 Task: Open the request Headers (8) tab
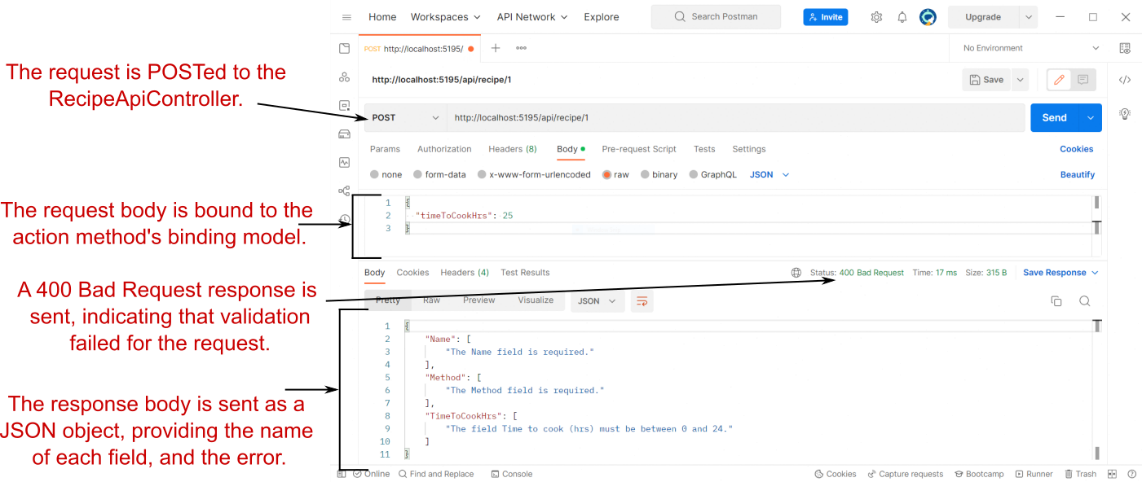(512, 149)
